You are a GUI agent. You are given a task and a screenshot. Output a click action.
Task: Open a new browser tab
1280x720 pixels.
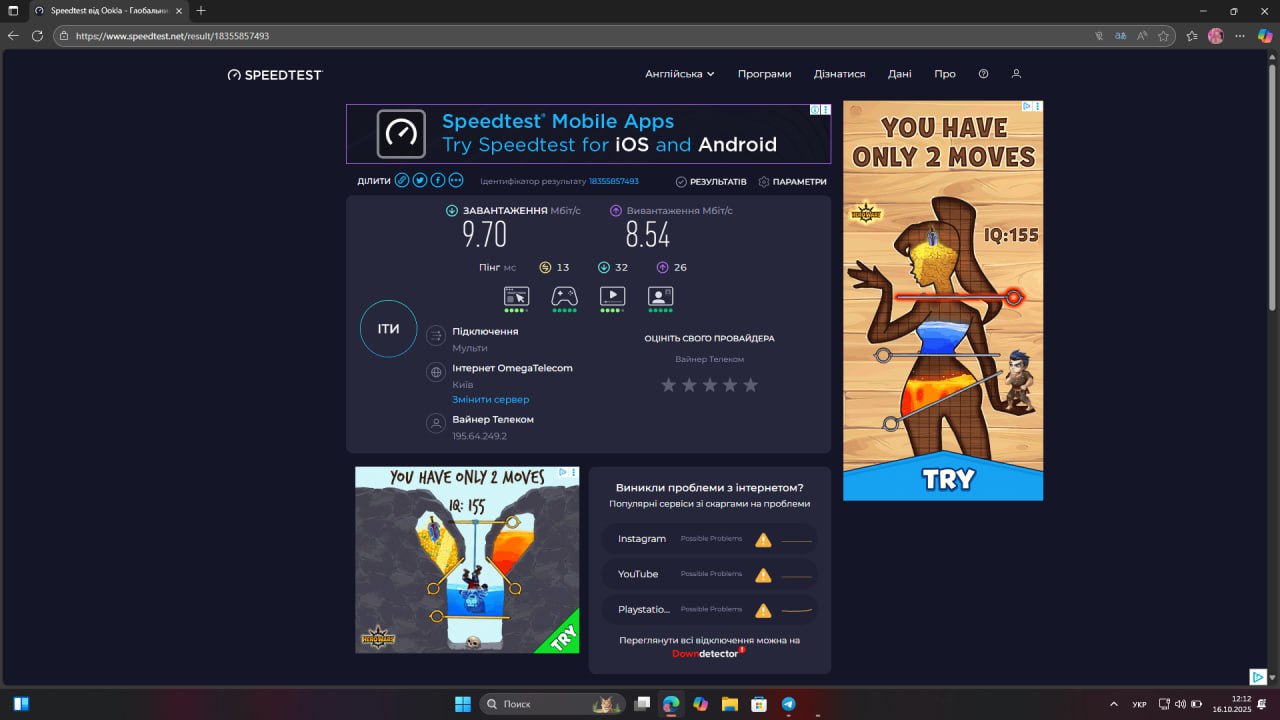(201, 10)
